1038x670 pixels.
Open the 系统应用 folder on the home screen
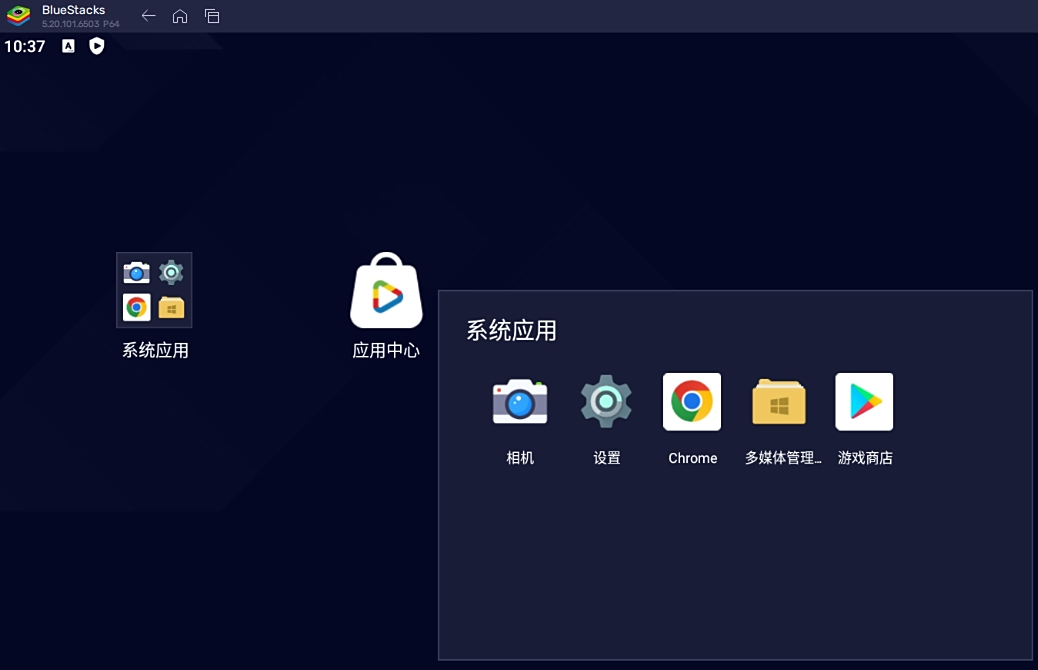[154, 290]
